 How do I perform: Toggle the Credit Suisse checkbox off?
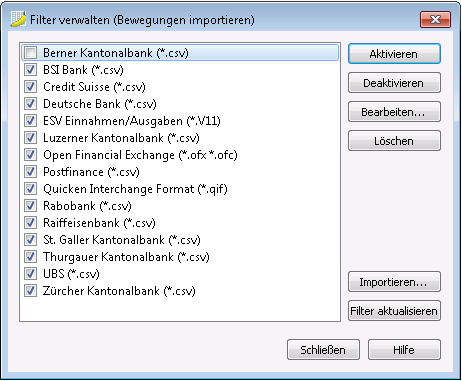coord(31,87)
